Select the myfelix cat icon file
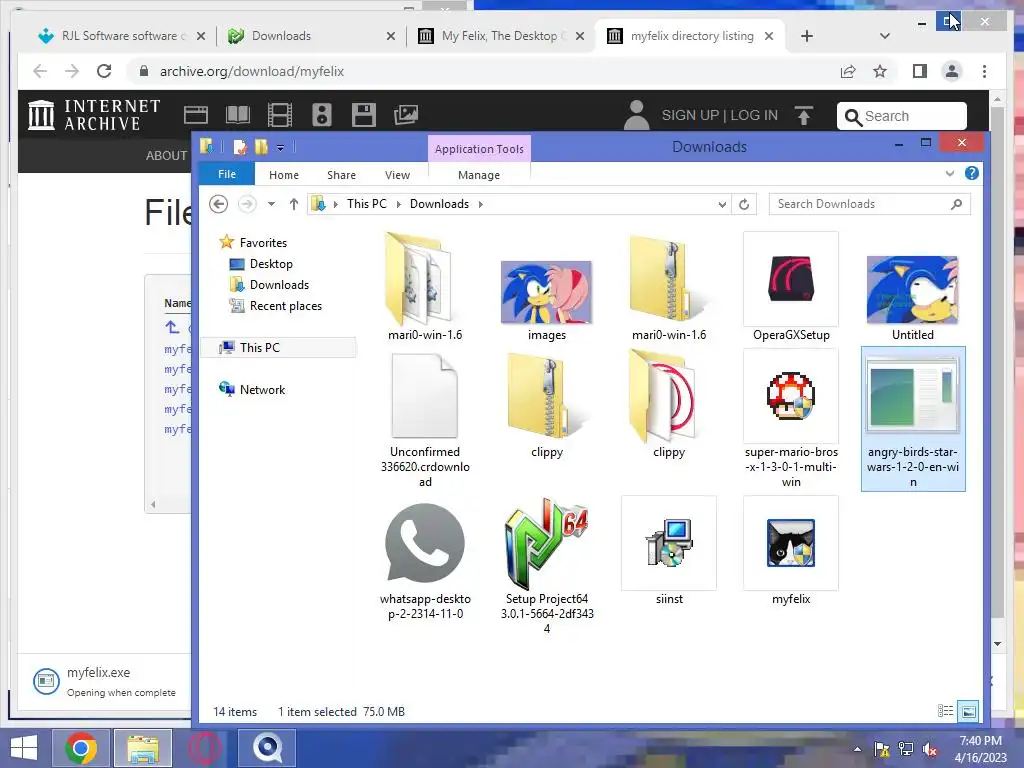 [x=791, y=543]
